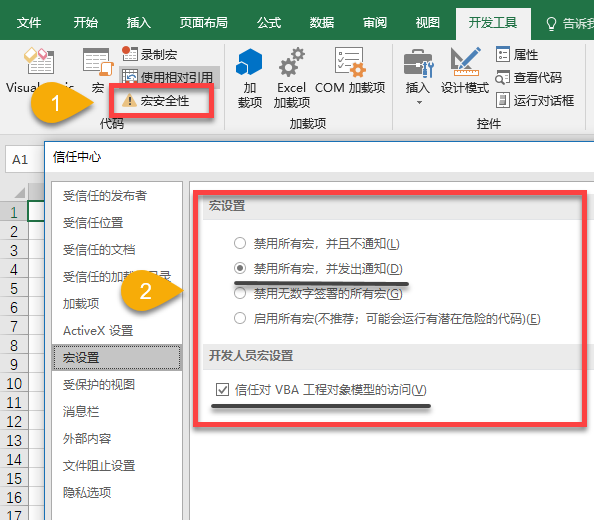Click the A1 name box
The height and width of the screenshot is (520, 594).
pyautogui.click(x=24, y=159)
